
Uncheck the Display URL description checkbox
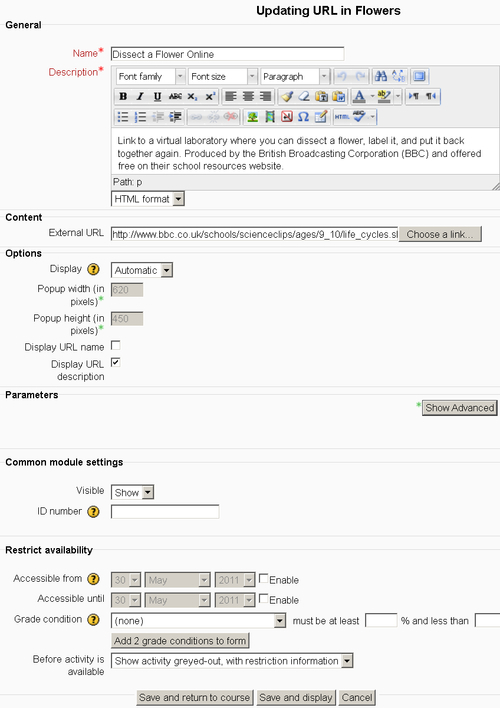pyautogui.click(x=116, y=362)
